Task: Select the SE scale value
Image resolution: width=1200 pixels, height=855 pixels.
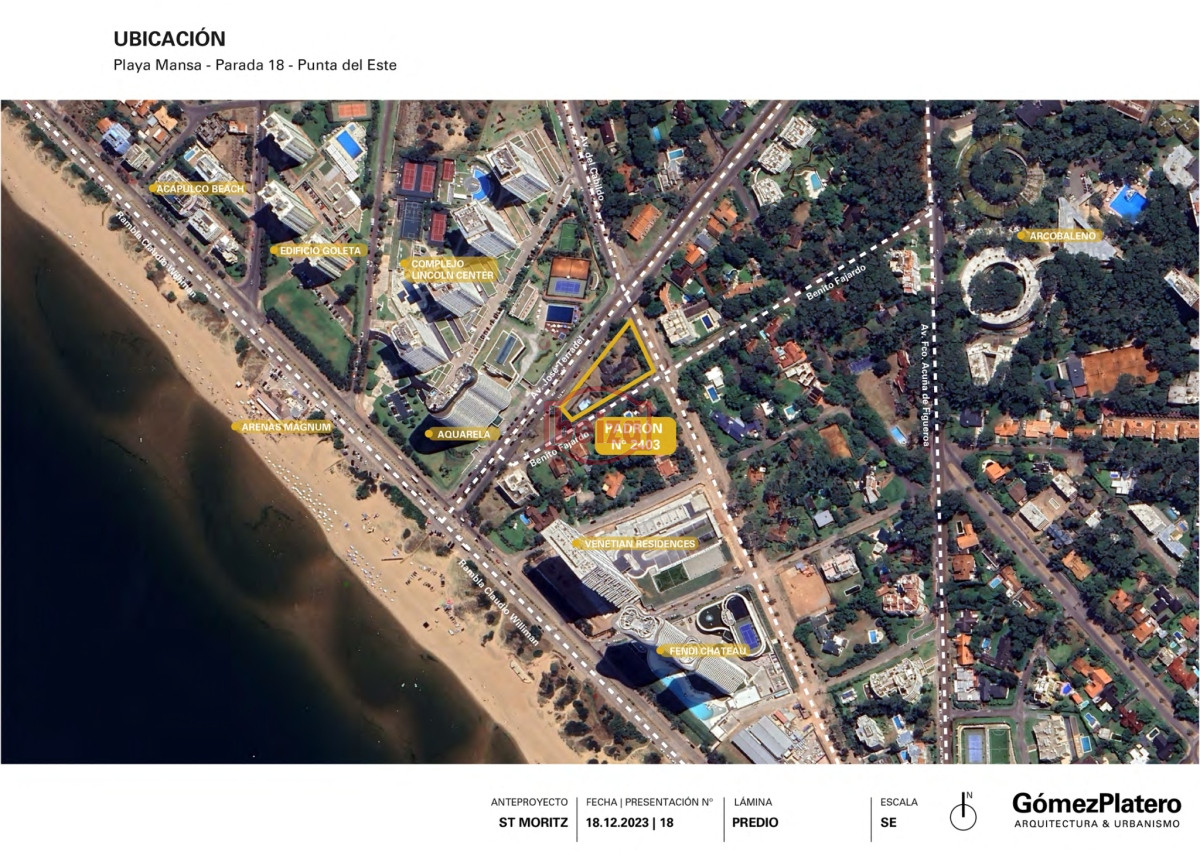Action: (x=888, y=823)
